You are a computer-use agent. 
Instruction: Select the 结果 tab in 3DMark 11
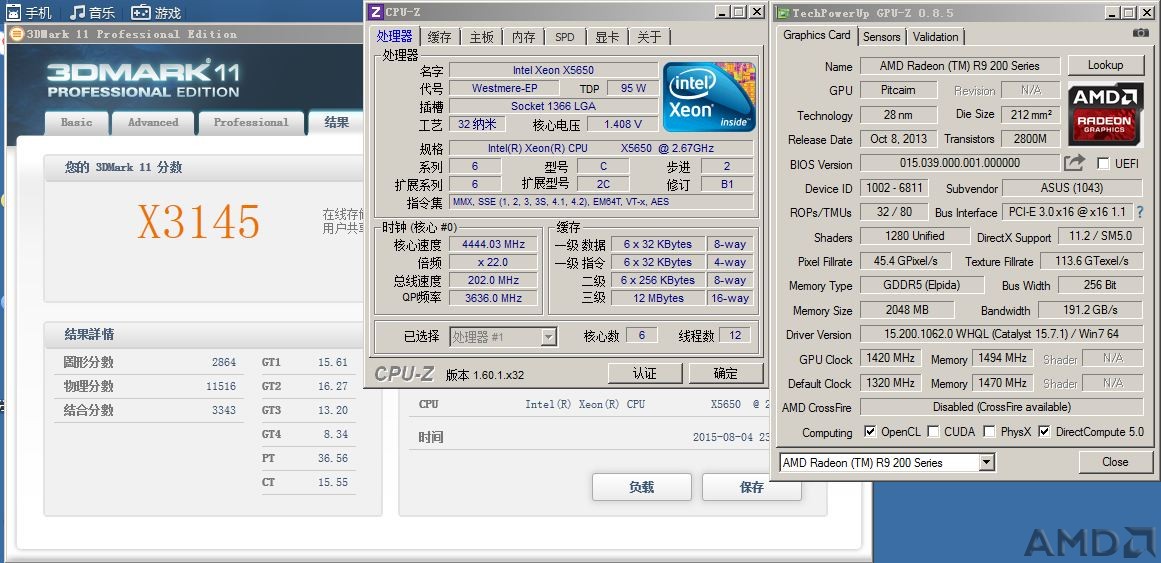coord(336,122)
